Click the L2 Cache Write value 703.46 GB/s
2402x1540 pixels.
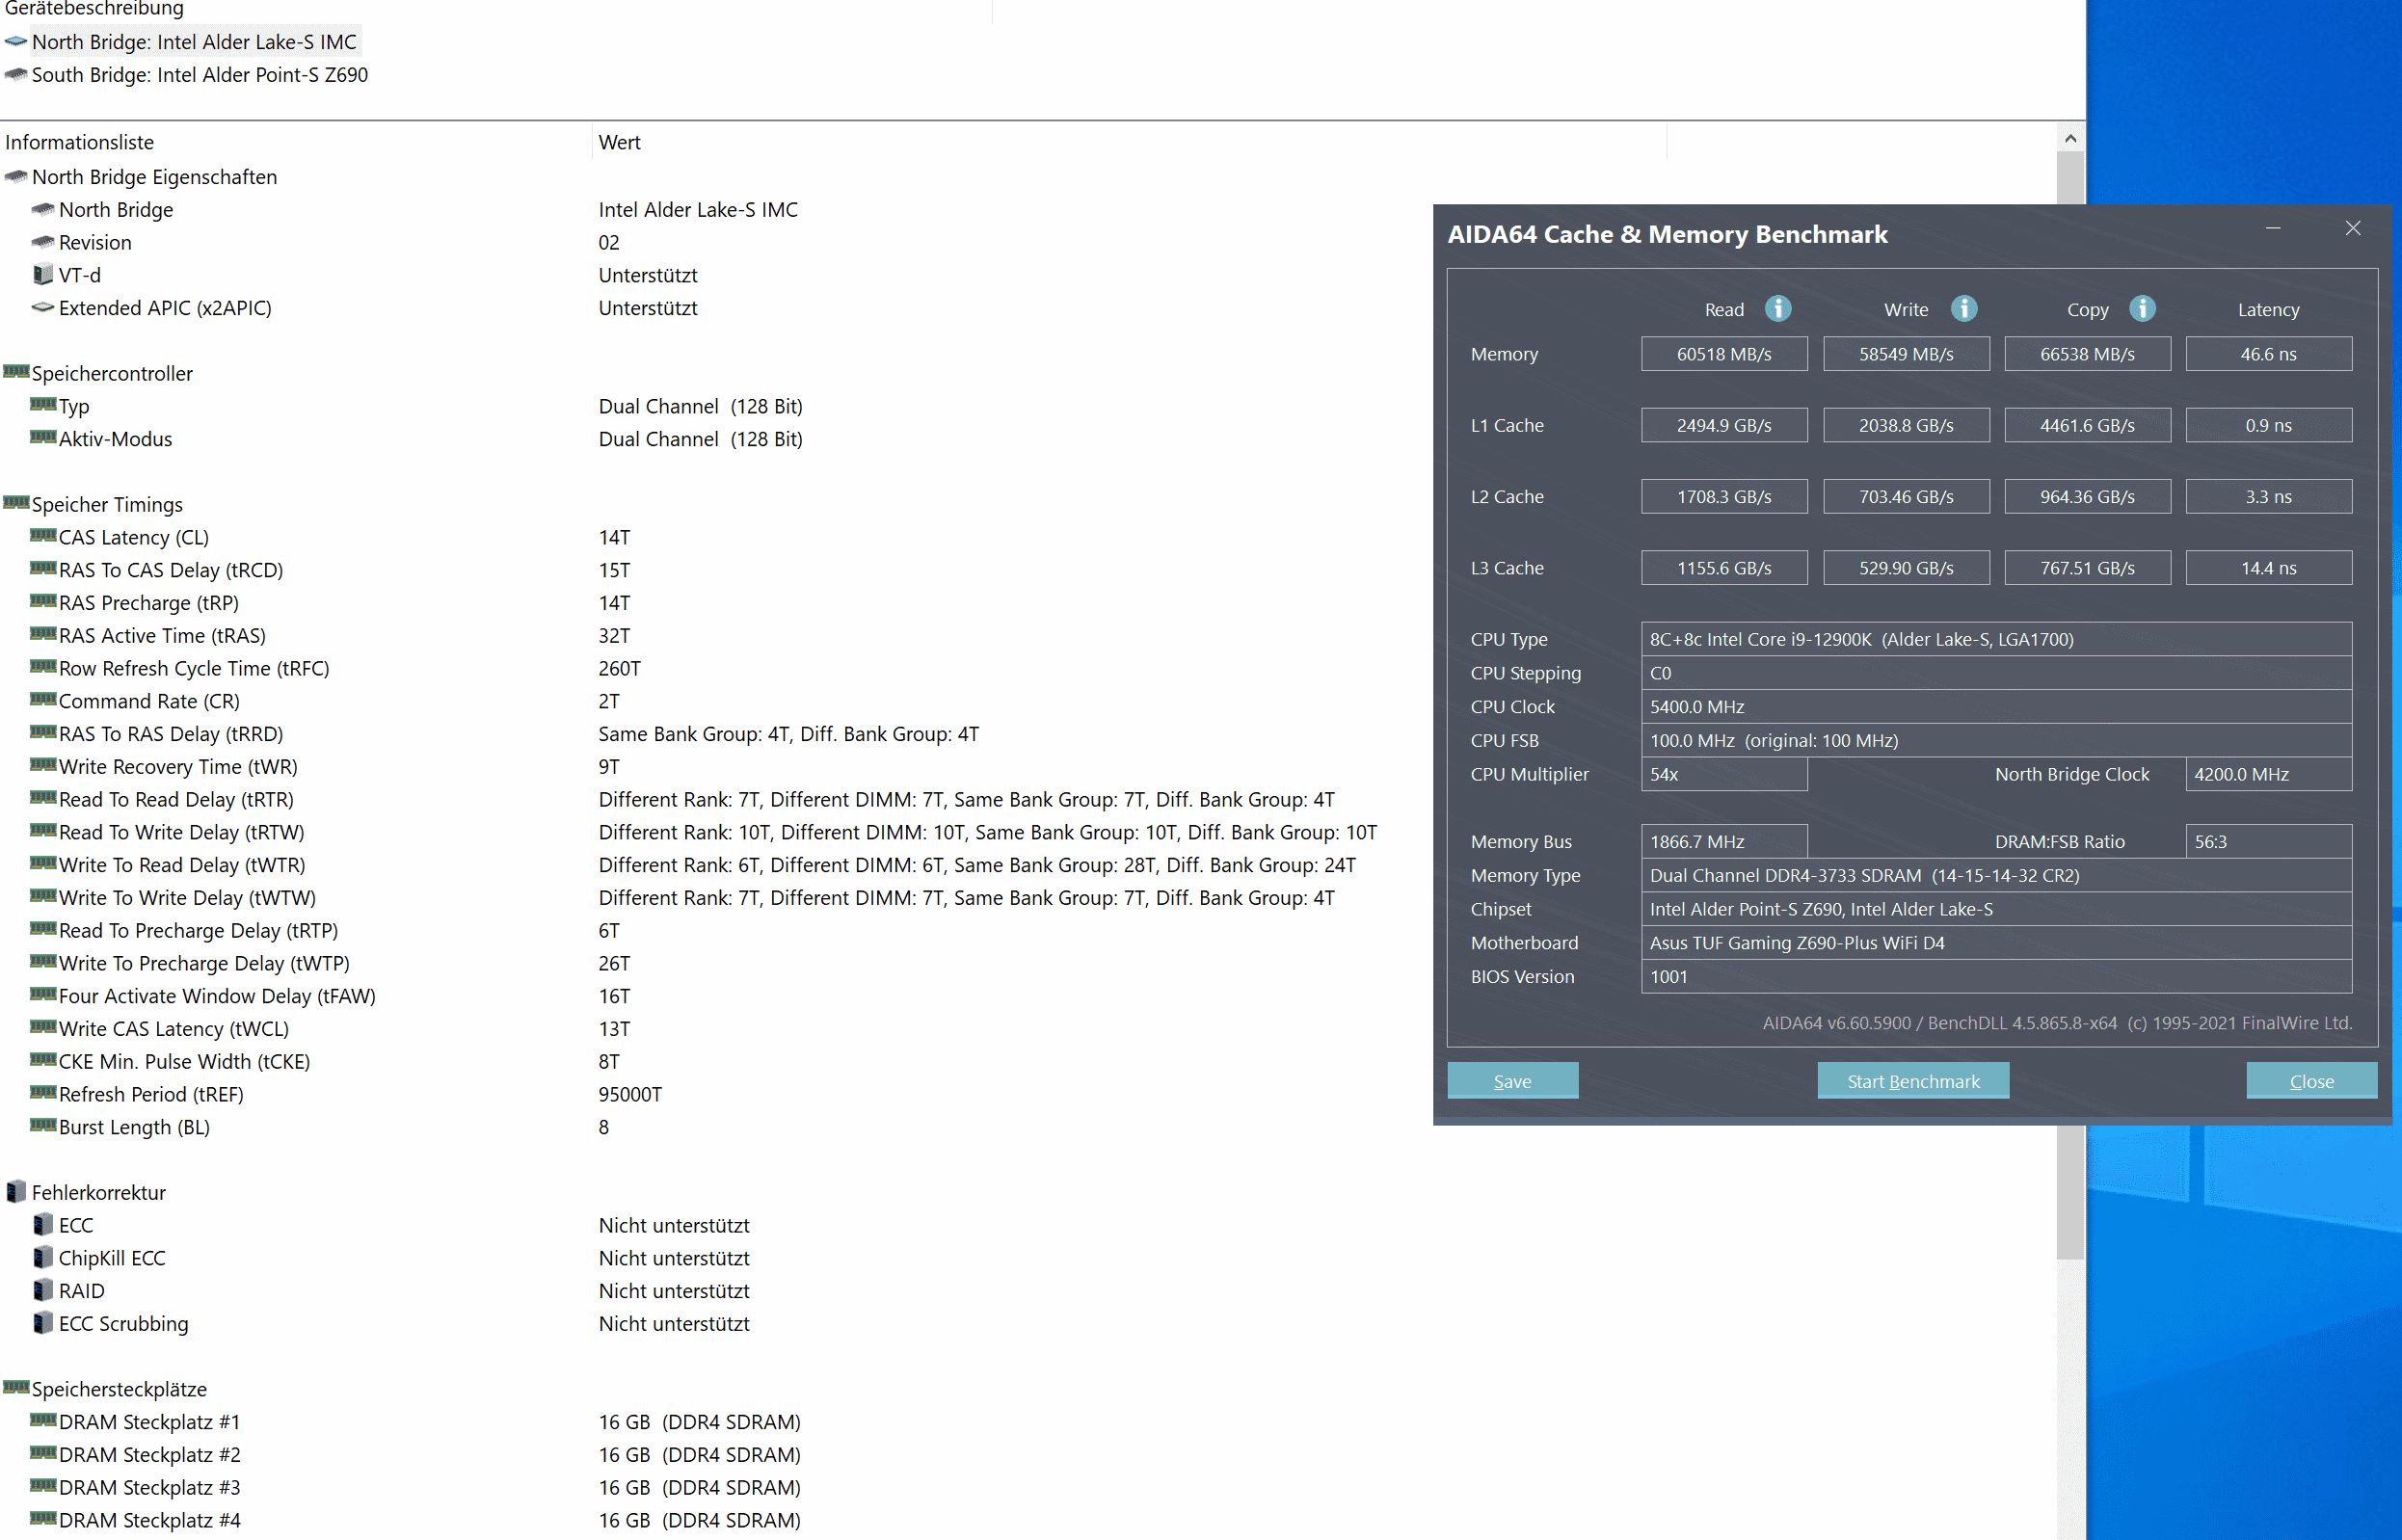coord(1906,496)
